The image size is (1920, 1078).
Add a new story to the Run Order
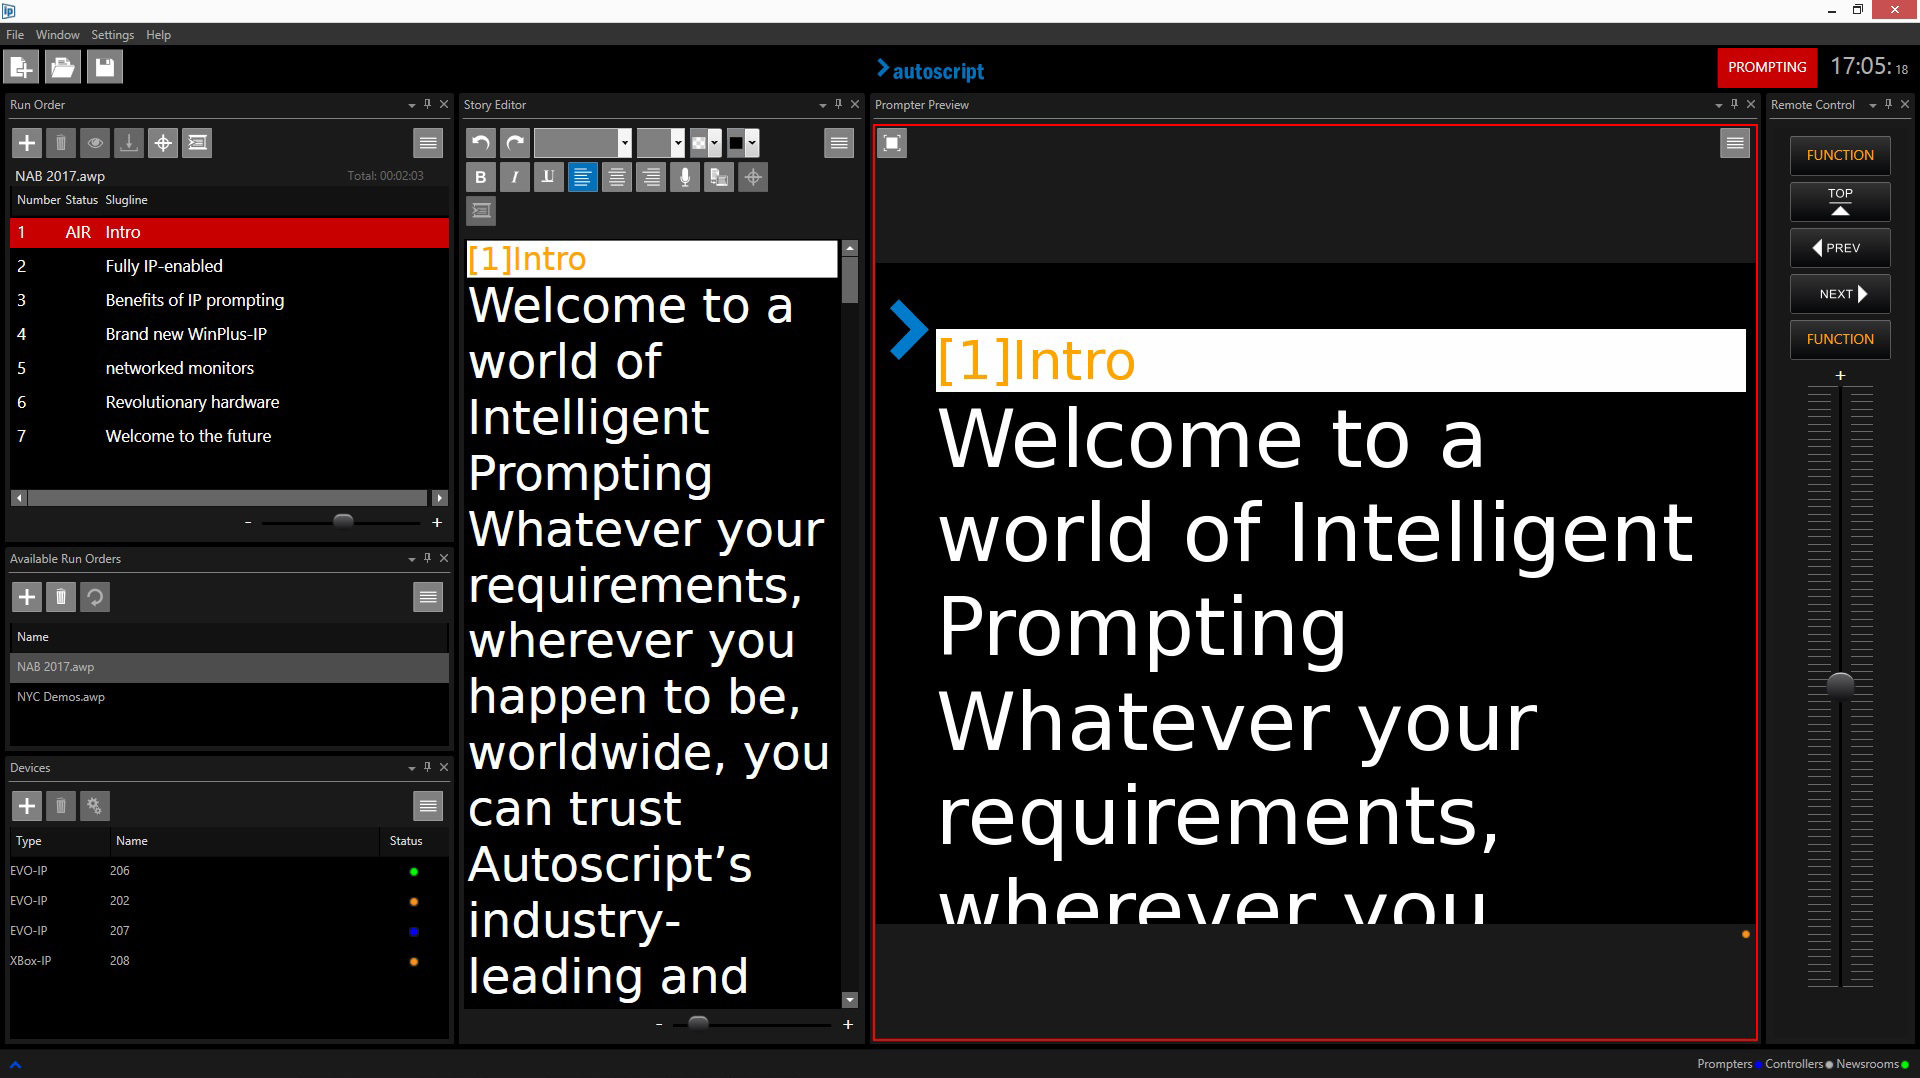pyautogui.click(x=27, y=143)
